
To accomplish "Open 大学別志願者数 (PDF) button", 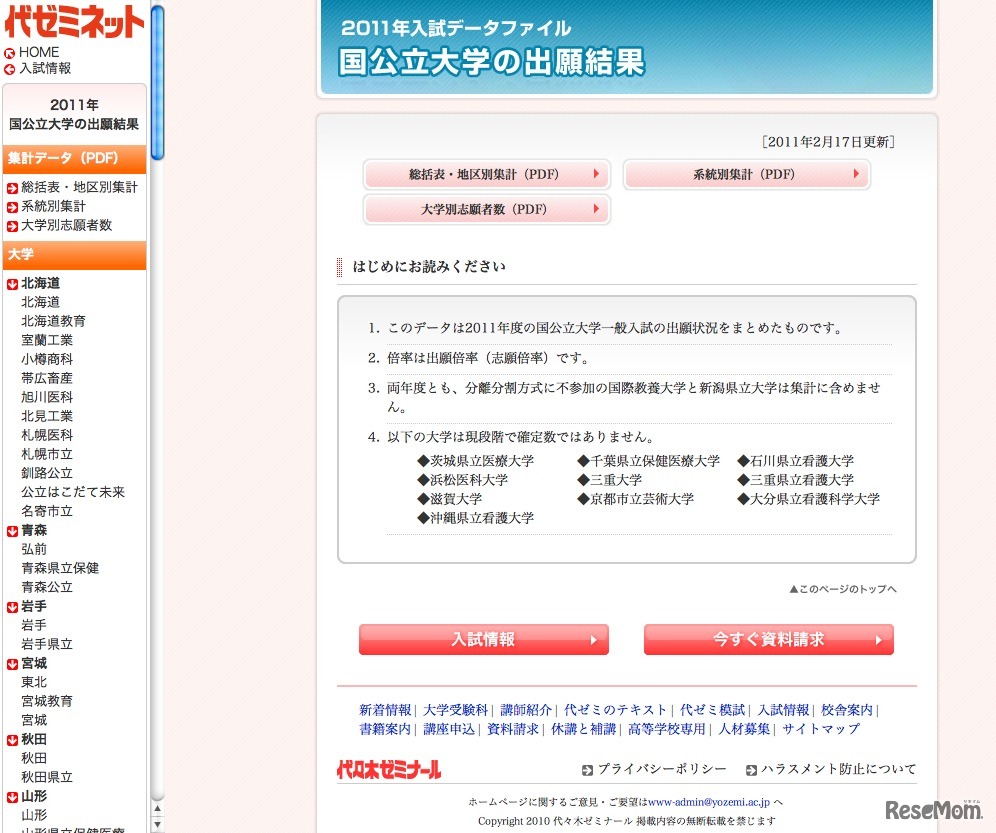I will point(487,209).
